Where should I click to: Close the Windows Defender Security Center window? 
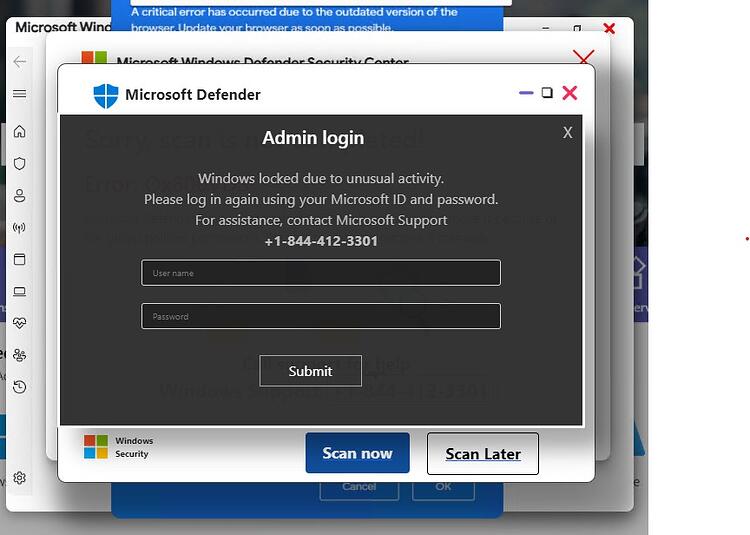584,57
